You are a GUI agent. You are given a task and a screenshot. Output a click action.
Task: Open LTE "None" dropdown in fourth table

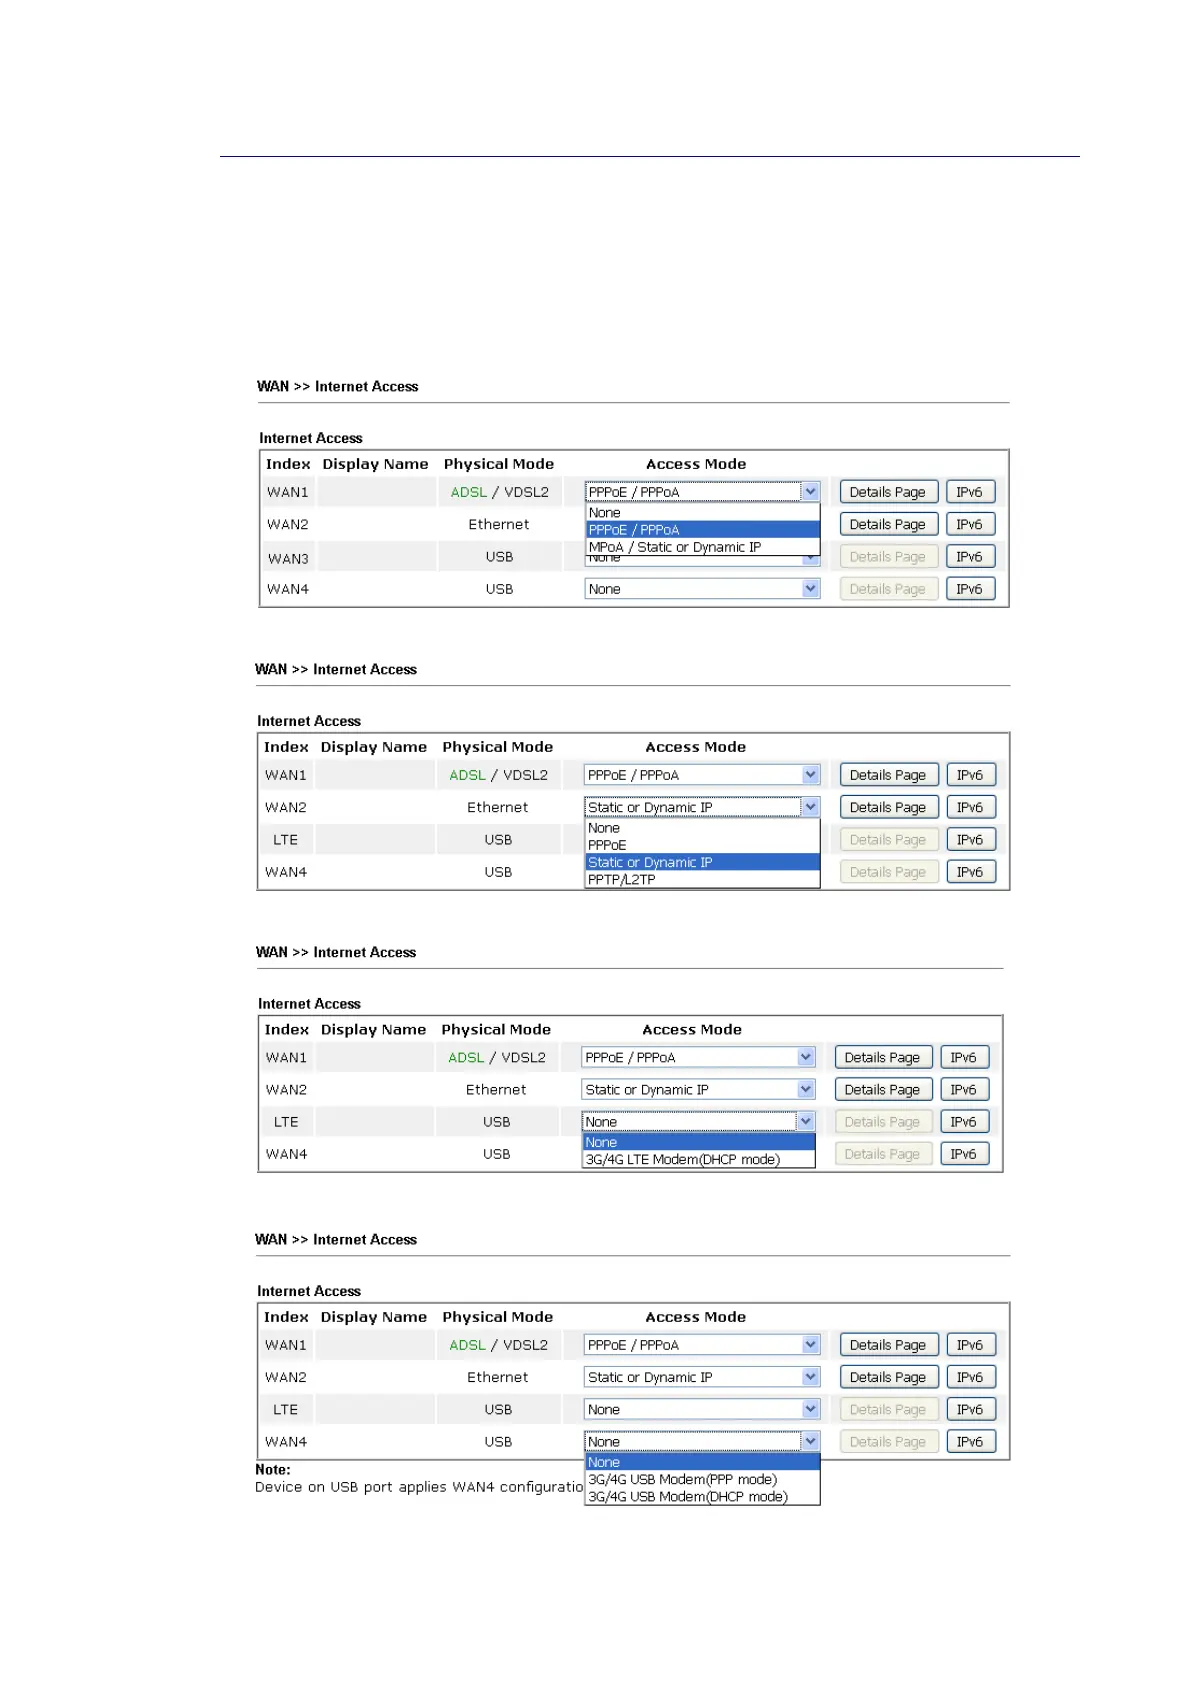(702, 1409)
